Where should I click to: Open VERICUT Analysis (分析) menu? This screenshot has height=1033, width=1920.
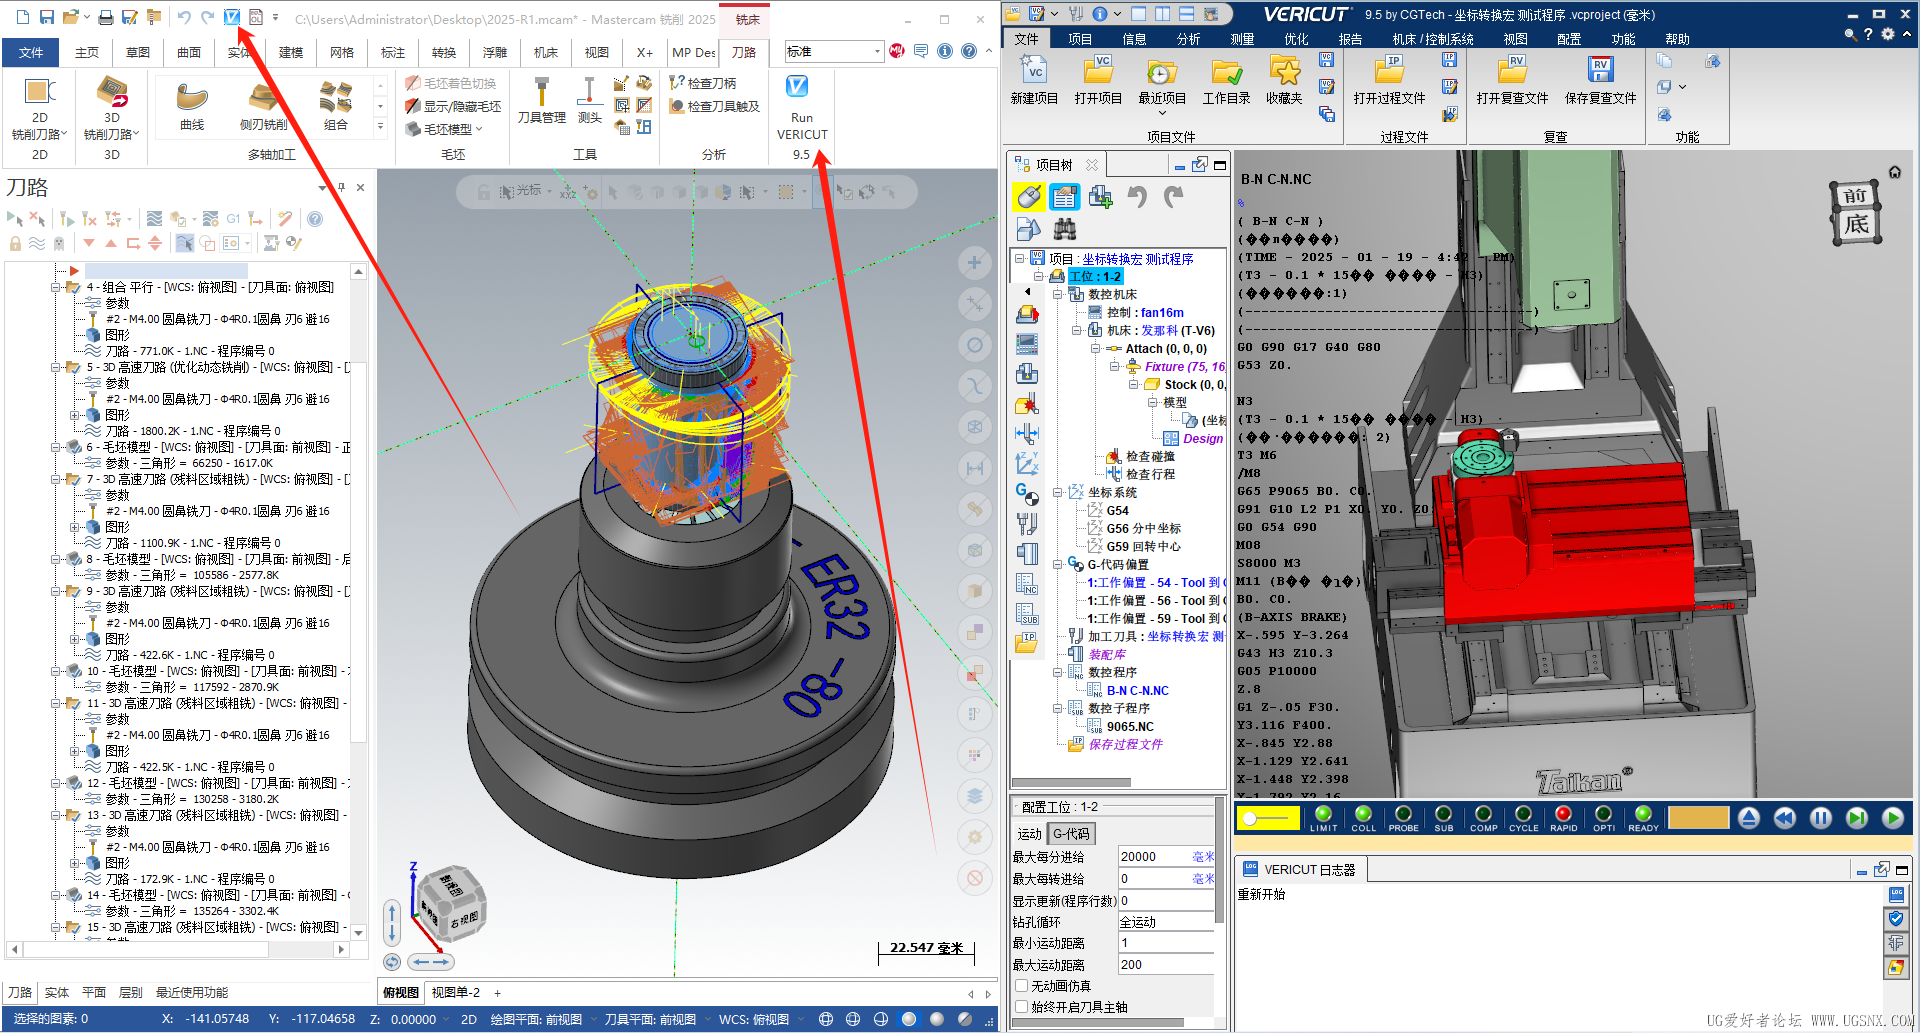coord(1188,39)
